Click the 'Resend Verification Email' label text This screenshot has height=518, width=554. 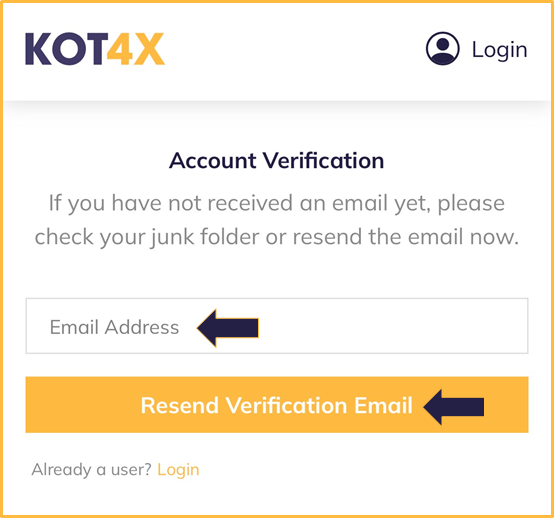[x=277, y=405]
